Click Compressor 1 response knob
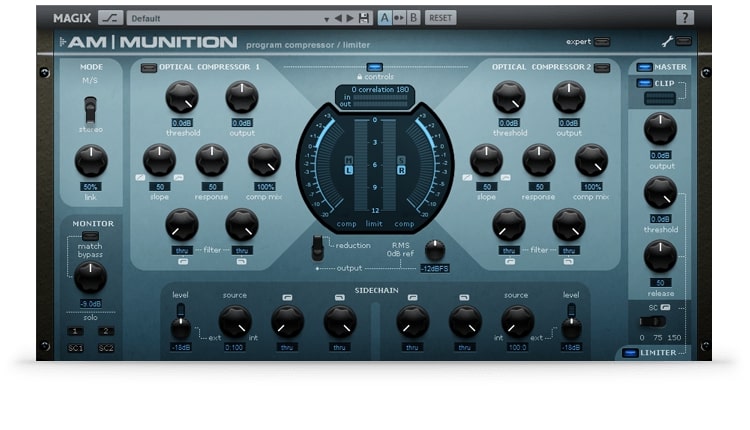The width and height of the screenshot is (750, 430). click(x=212, y=160)
